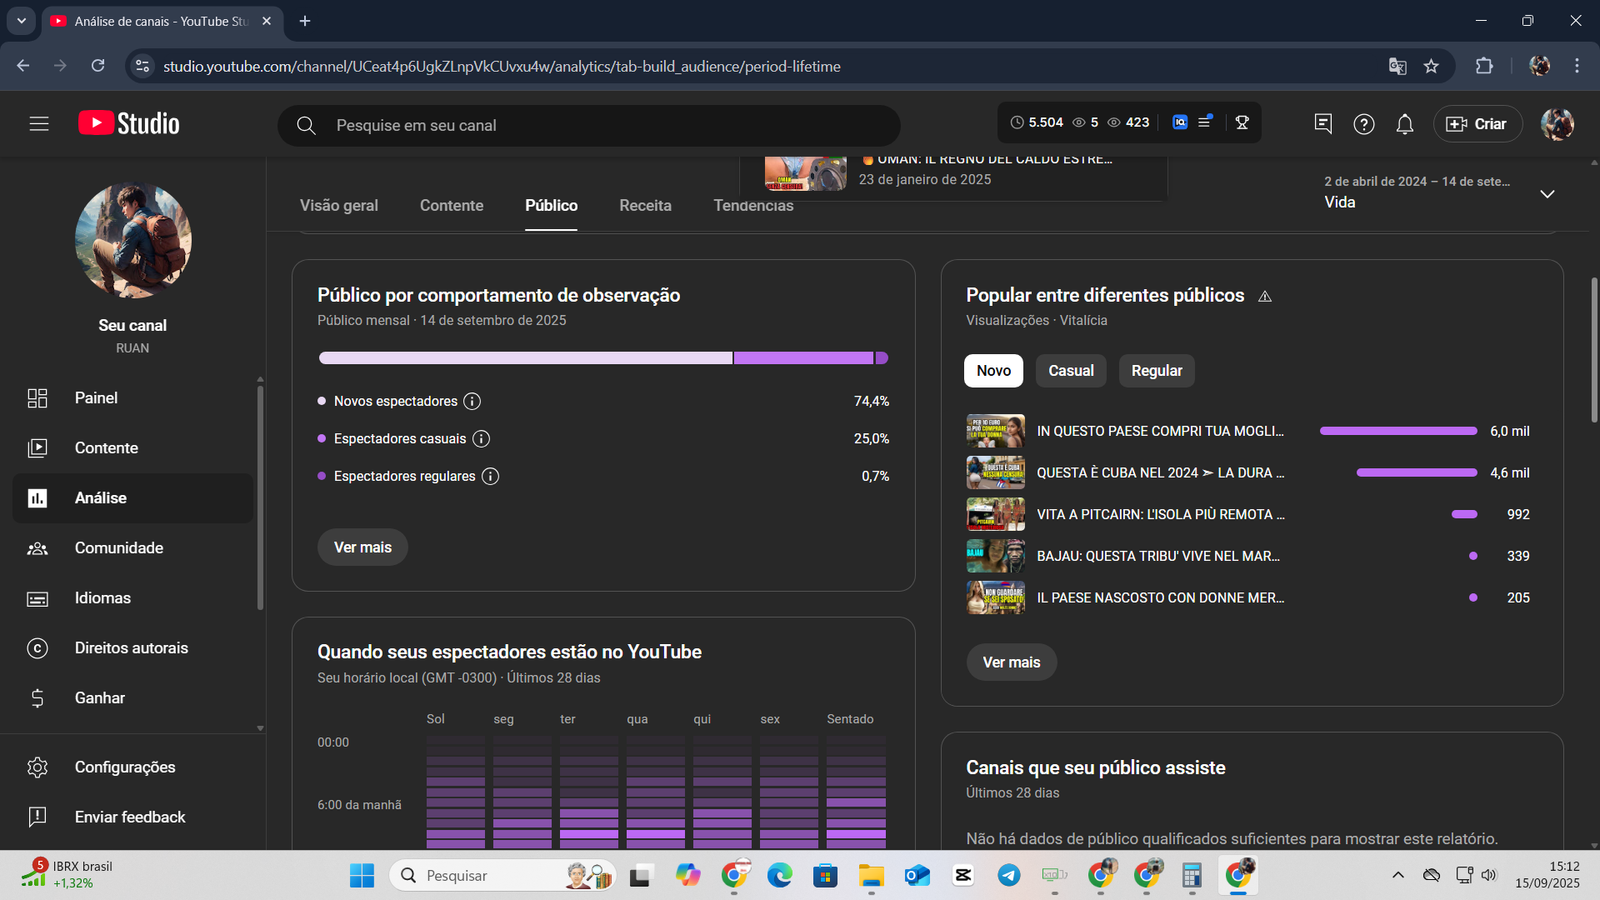Click the eye 423 views stat

1128,122
